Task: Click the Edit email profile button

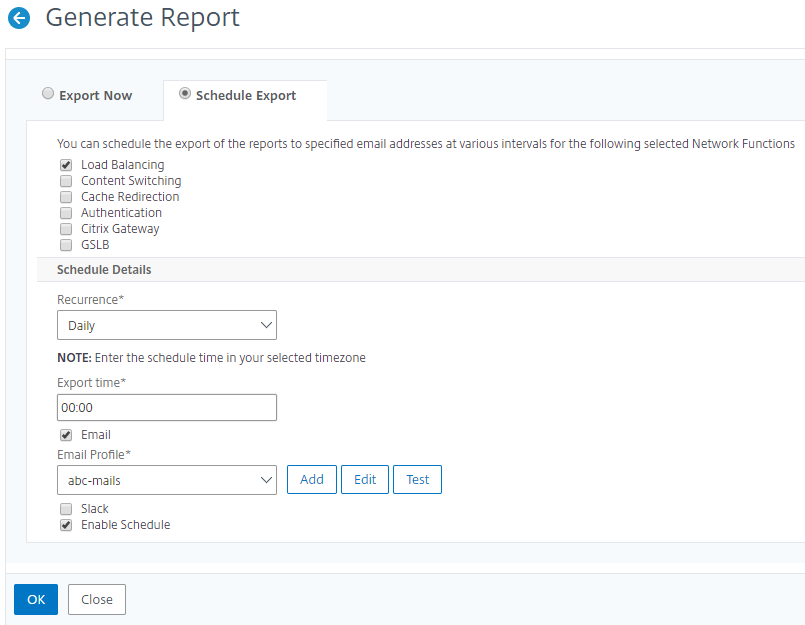Action: tap(365, 480)
